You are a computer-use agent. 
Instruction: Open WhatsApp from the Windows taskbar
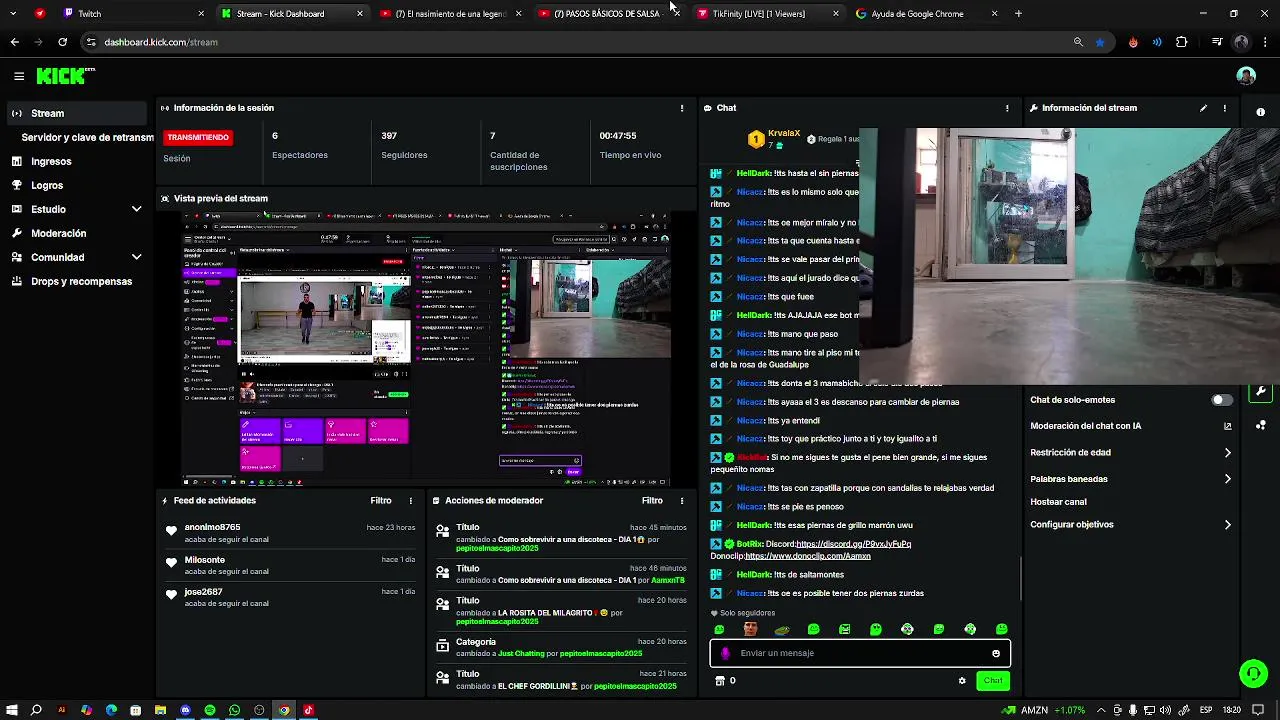click(x=235, y=710)
